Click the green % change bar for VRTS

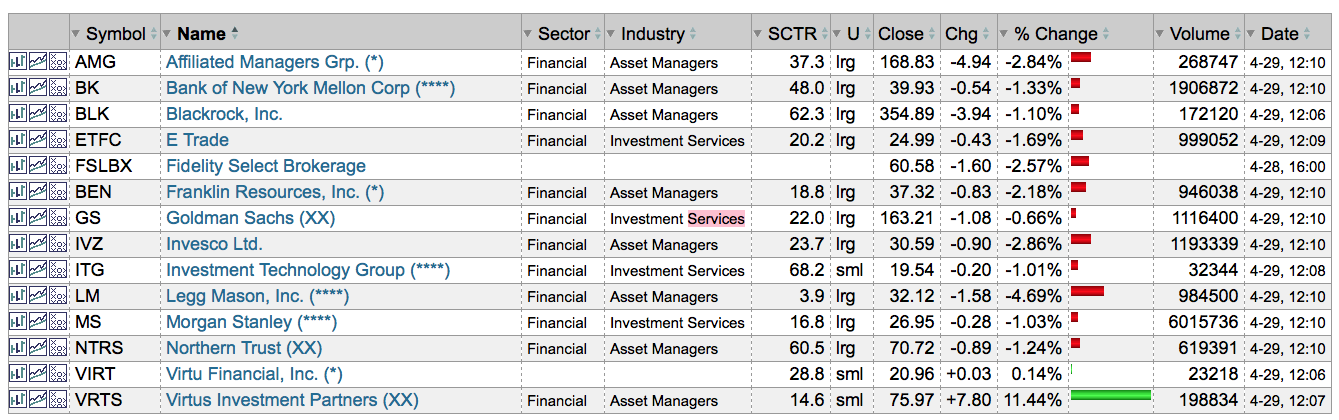[1110, 396]
